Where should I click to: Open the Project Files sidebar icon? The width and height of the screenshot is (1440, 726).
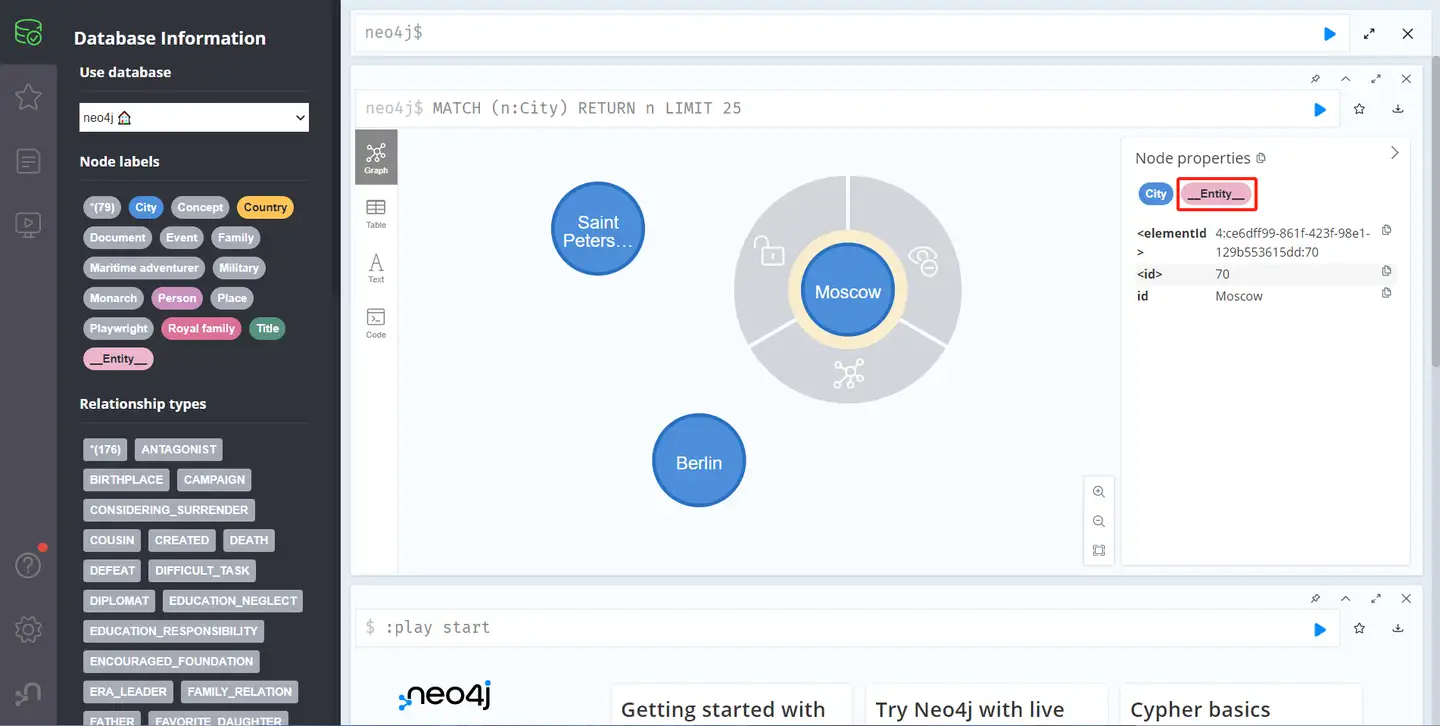28,161
